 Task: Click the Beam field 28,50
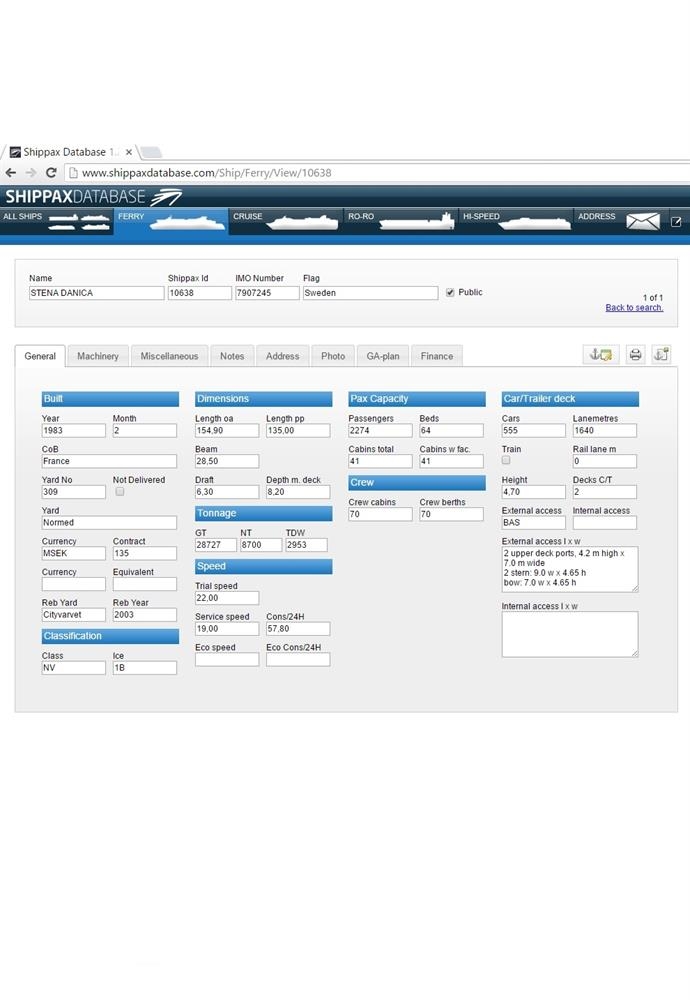(x=227, y=461)
